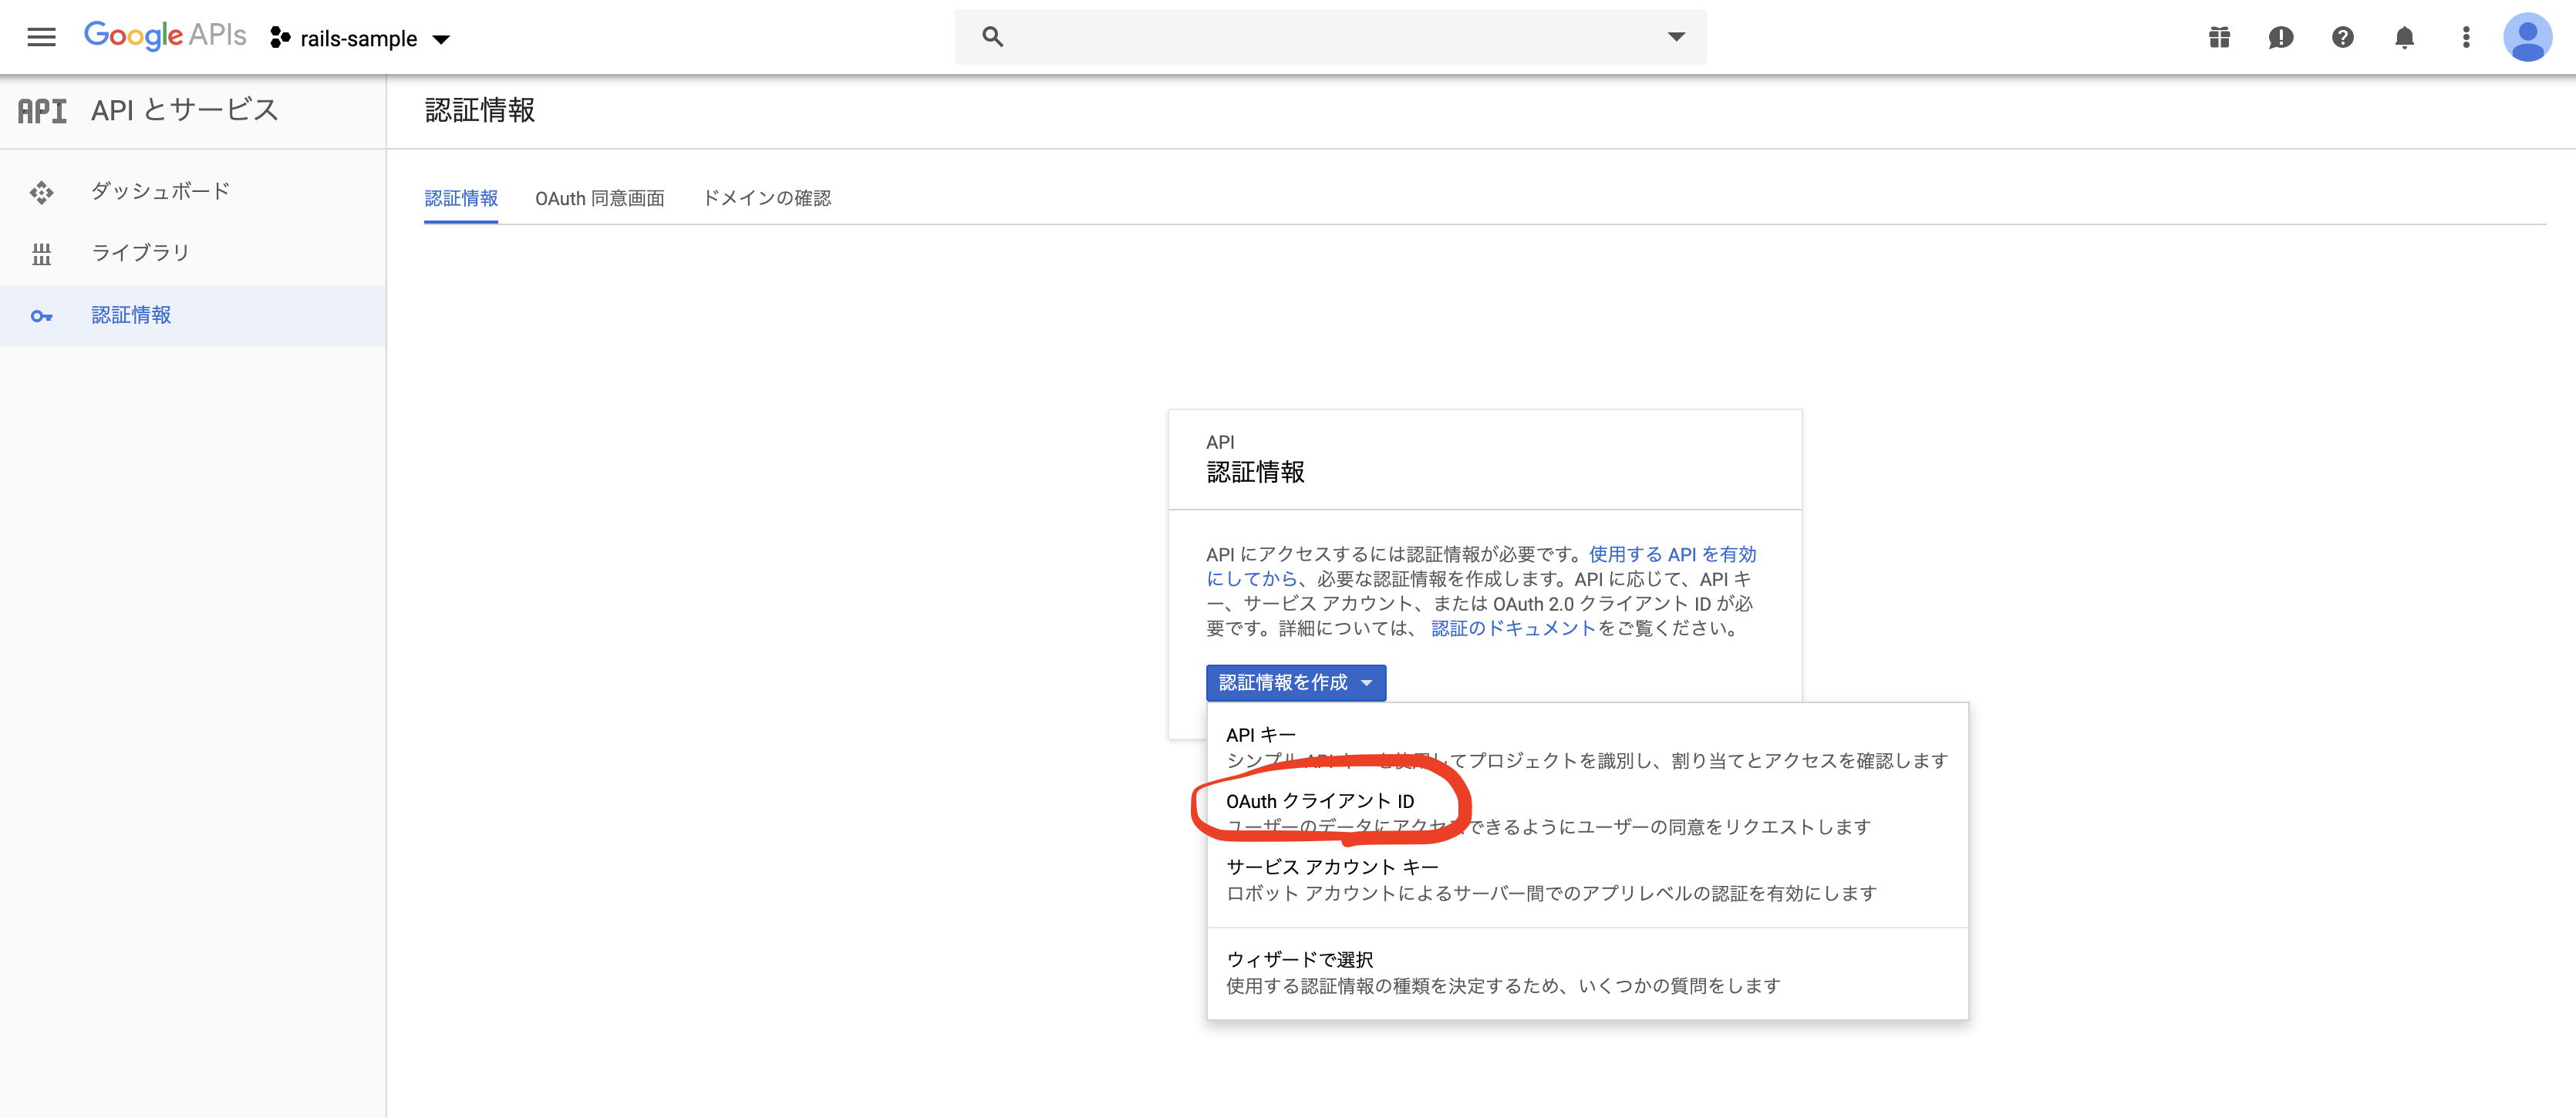Choose ウィザードで選択 menu entry
The image size is (2576, 1118).
click(x=1299, y=960)
